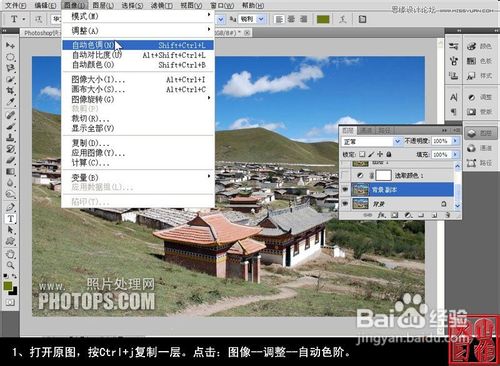Select the Move tool in toolbox
Viewport: 500px width, 366px height.
tap(10, 45)
